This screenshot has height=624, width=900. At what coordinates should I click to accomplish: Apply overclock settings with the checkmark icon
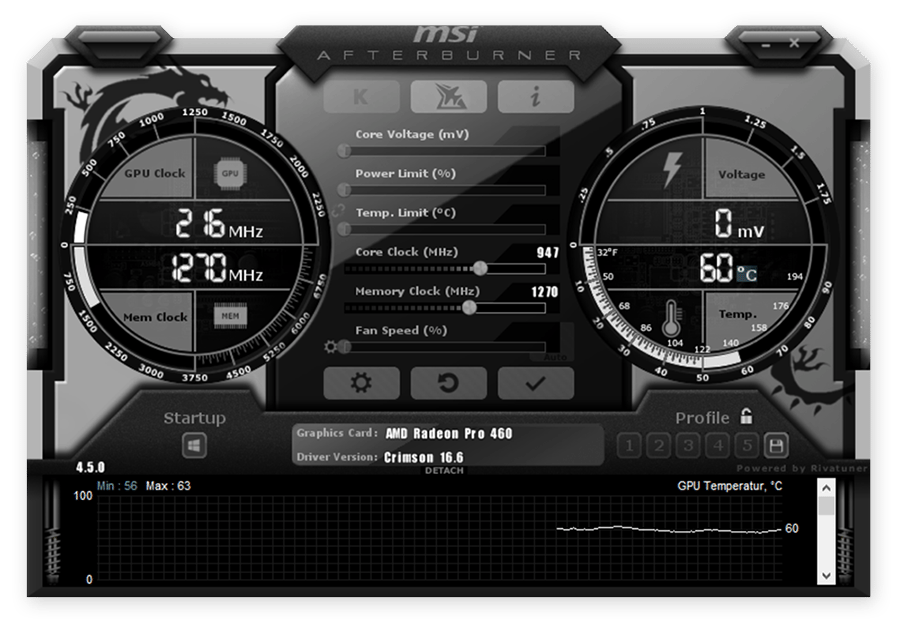pyautogui.click(x=536, y=383)
